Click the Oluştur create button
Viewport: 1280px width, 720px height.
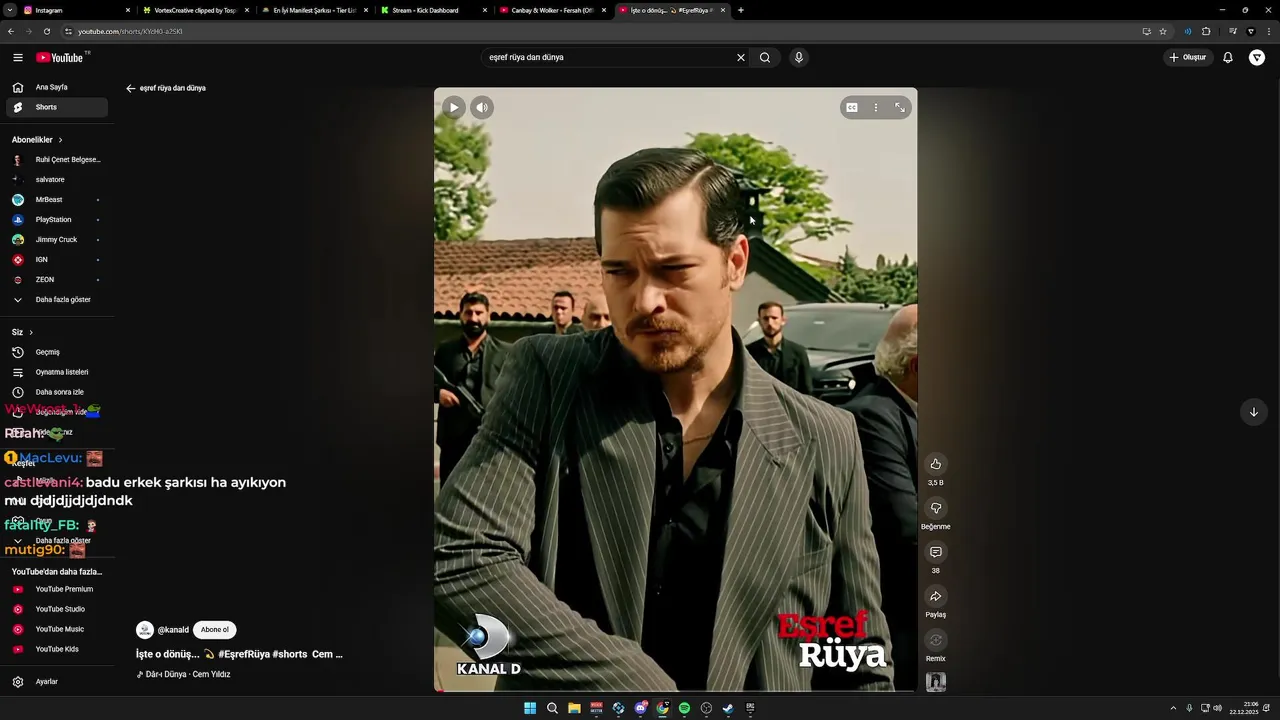(x=1188, y=57)
